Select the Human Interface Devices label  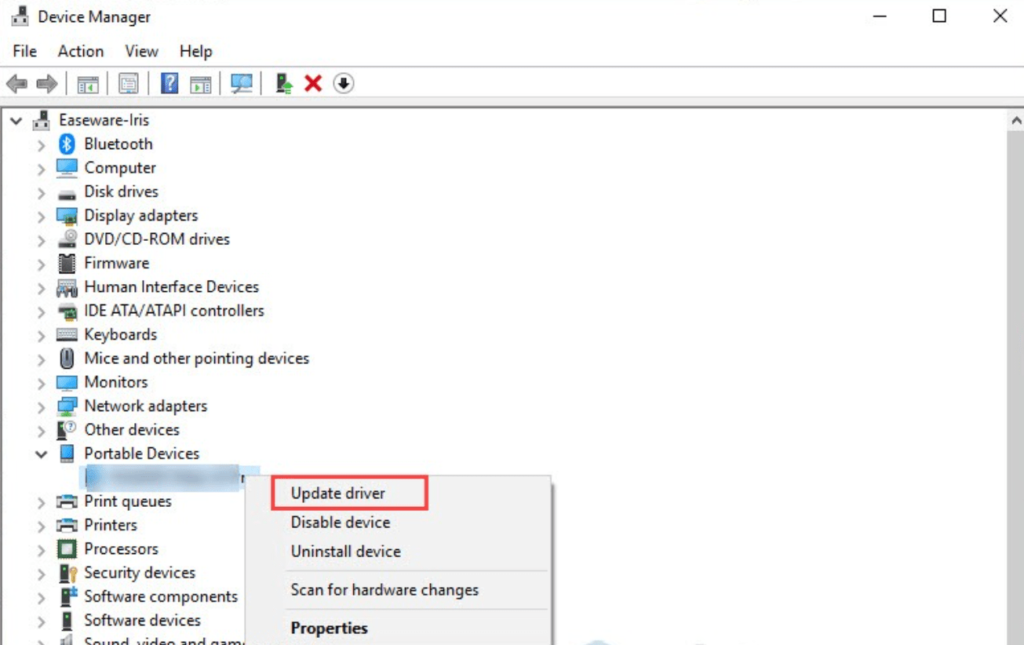(171, 287)
